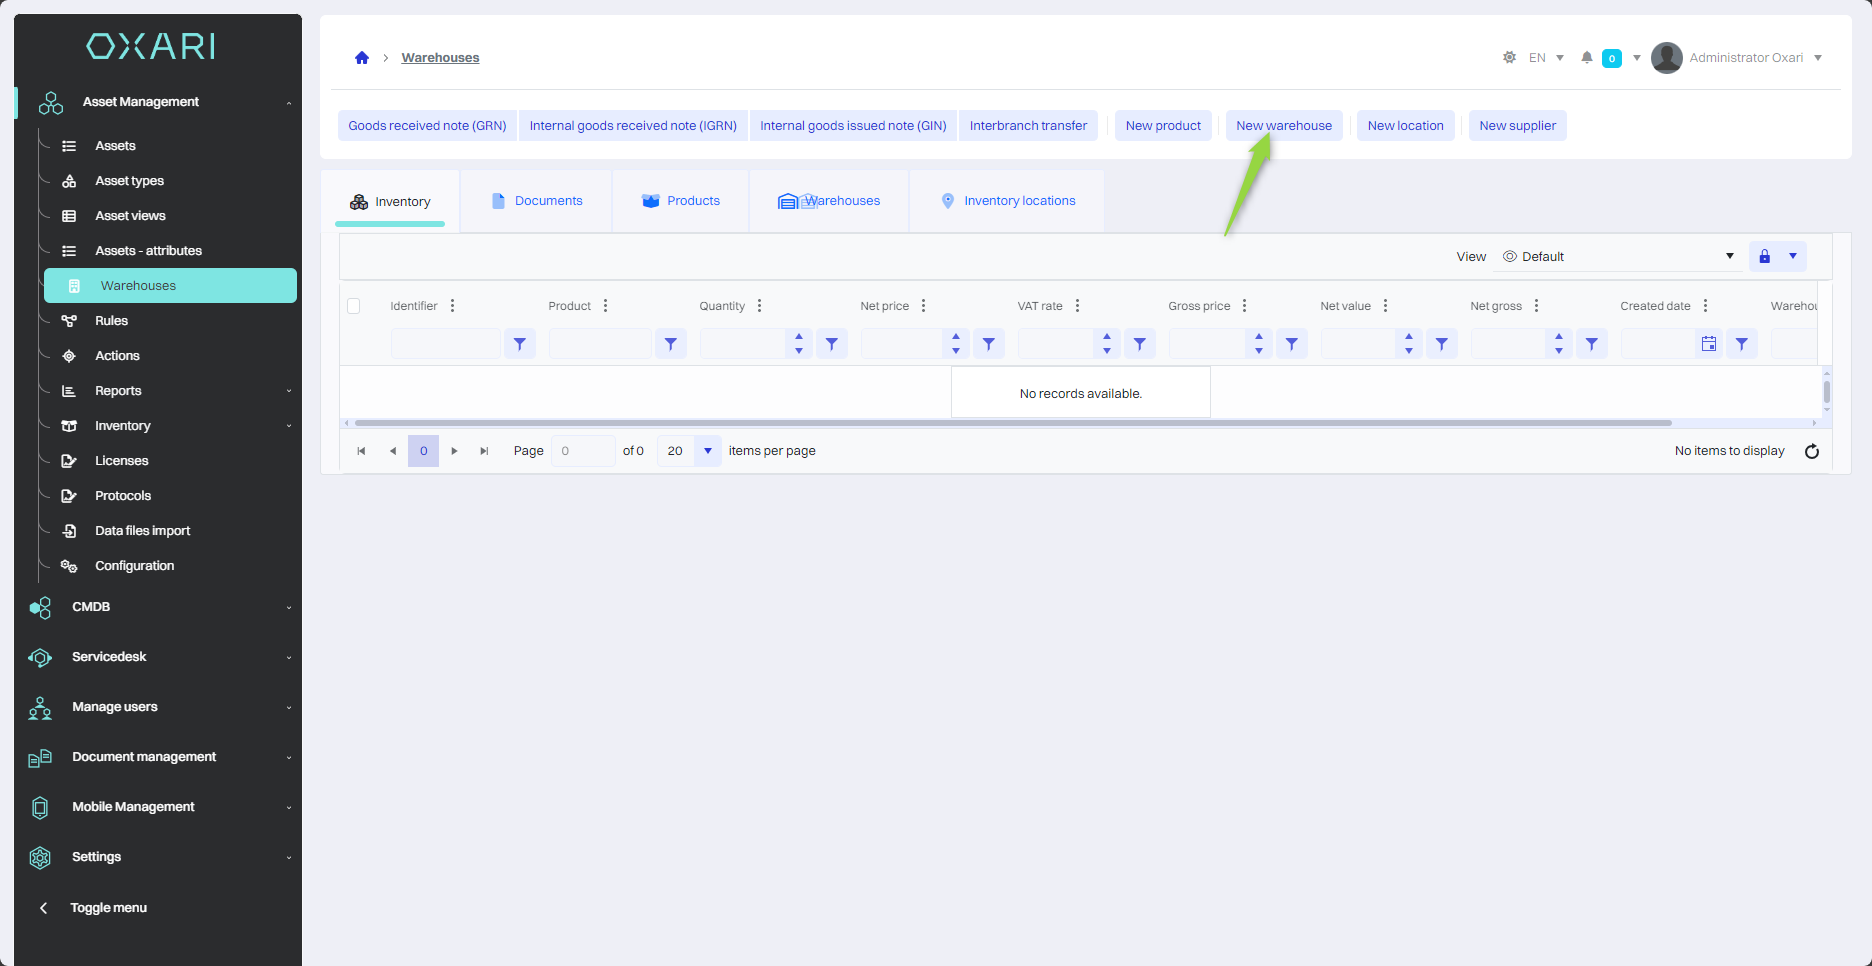Click the Identifier column filter icon
The image size is (1872, 966).
(519, 344)
